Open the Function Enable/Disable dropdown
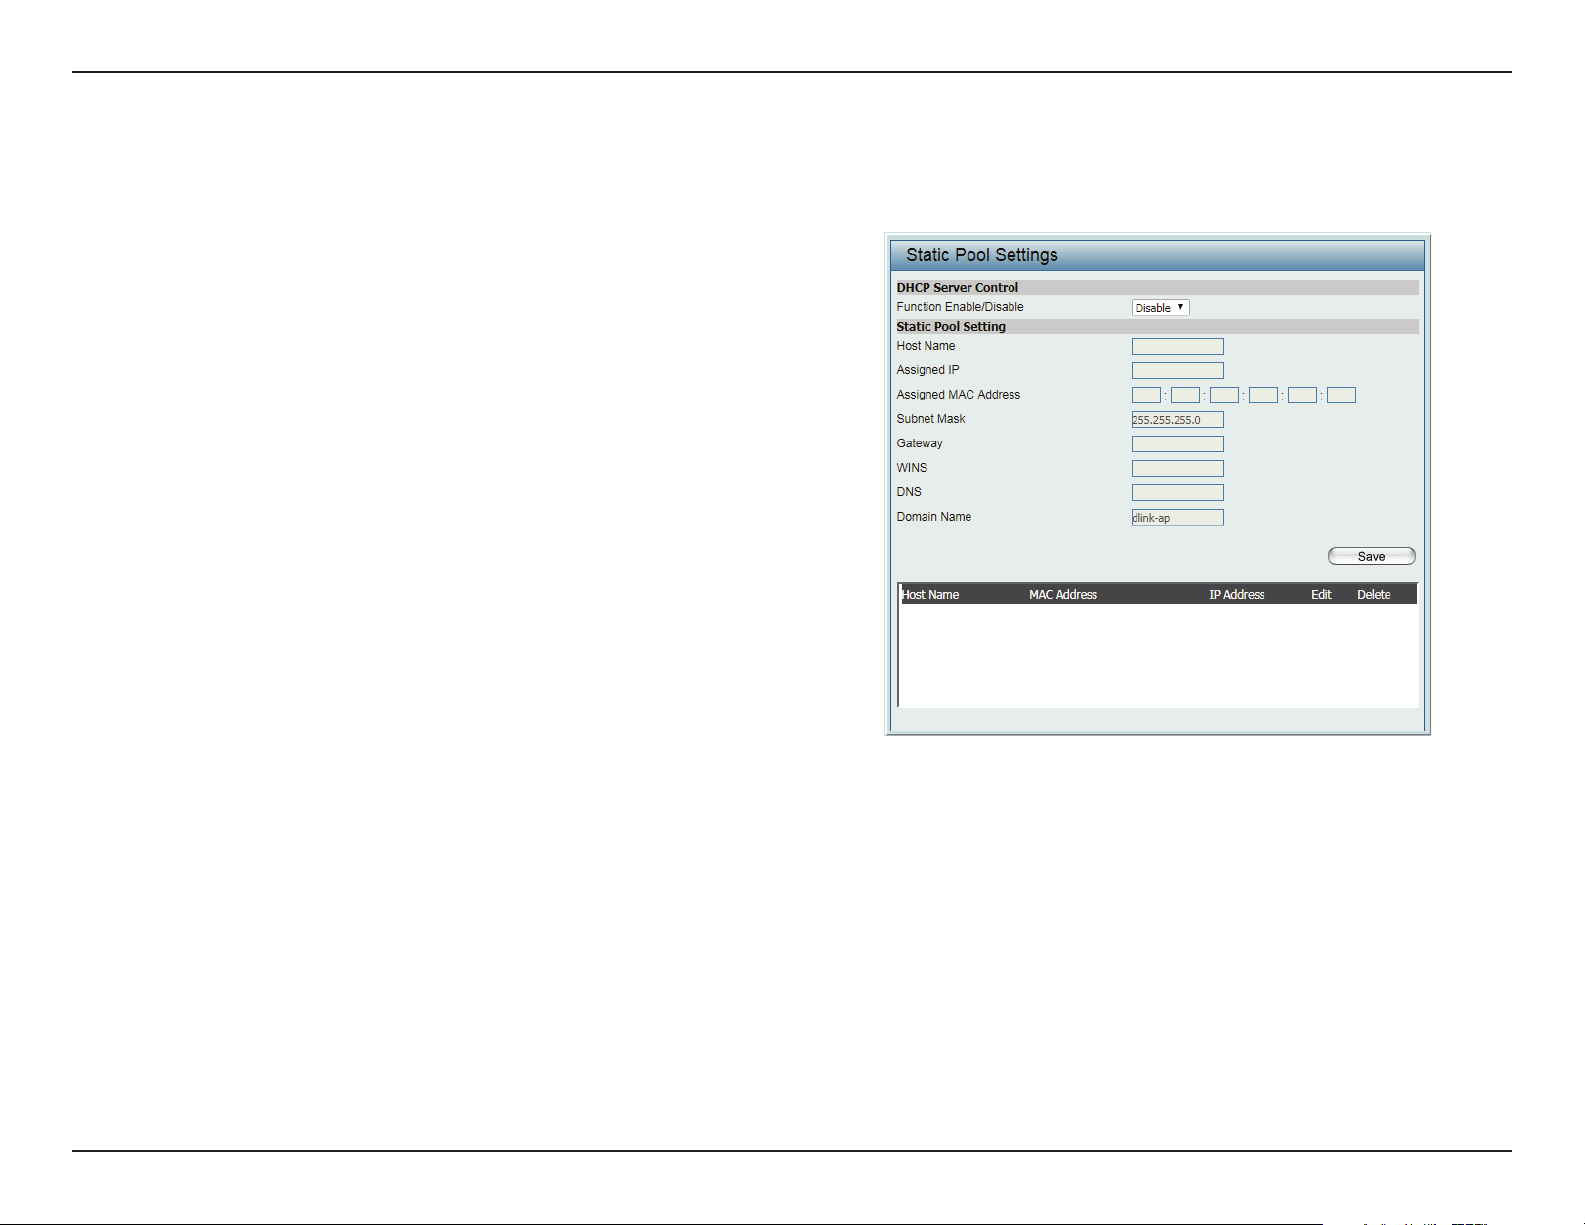1585x1225 pixels. click(1160, 308)
